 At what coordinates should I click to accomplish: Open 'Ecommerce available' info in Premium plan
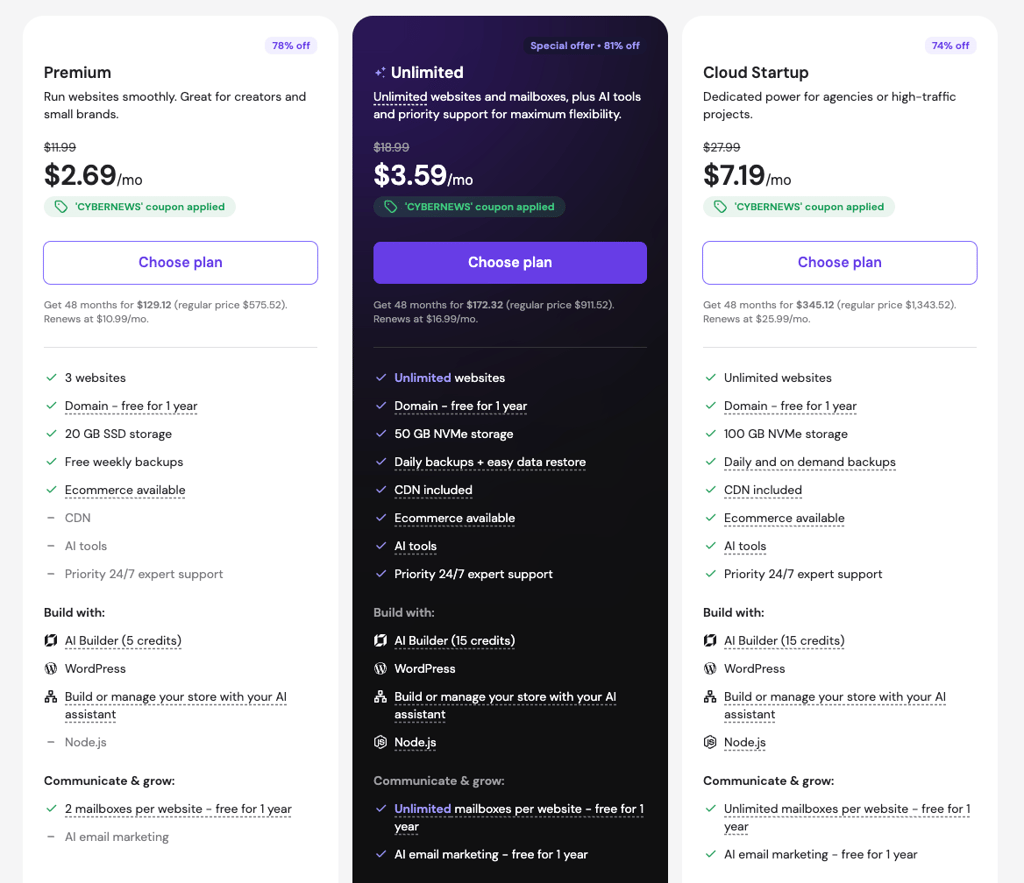click(x=125, y=490)
